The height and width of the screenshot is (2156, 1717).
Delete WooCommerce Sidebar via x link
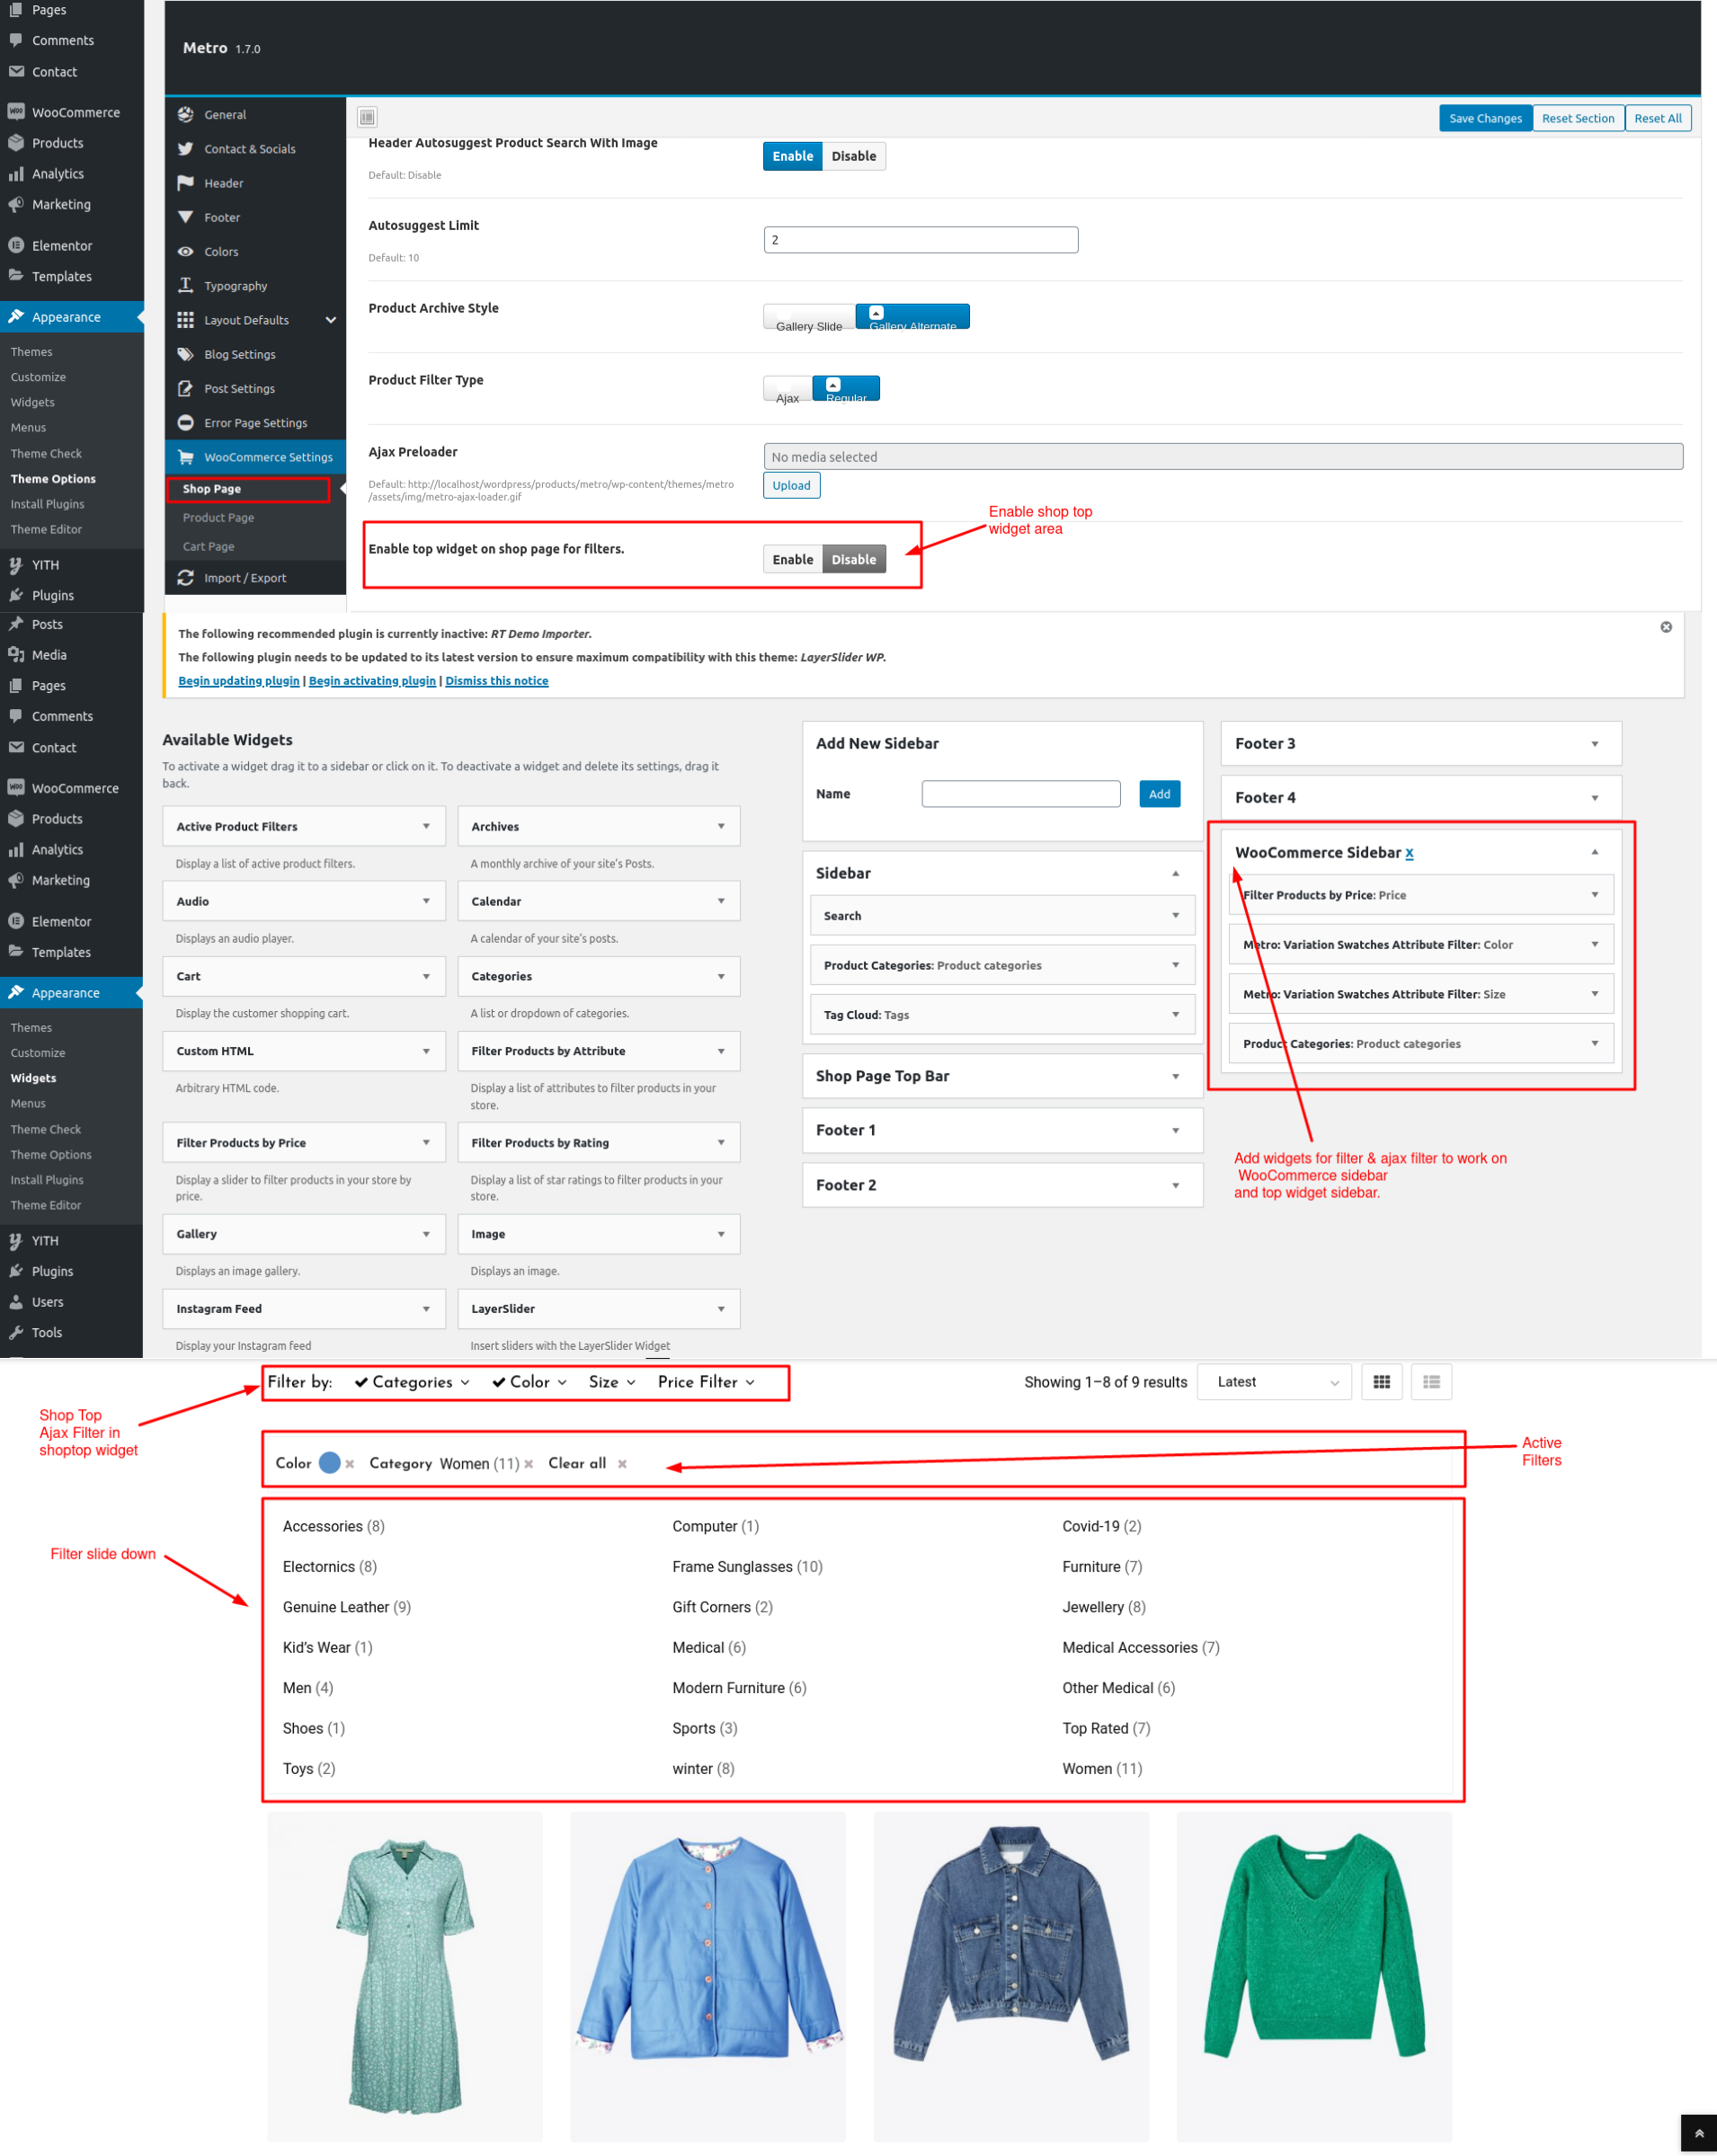1409,853
